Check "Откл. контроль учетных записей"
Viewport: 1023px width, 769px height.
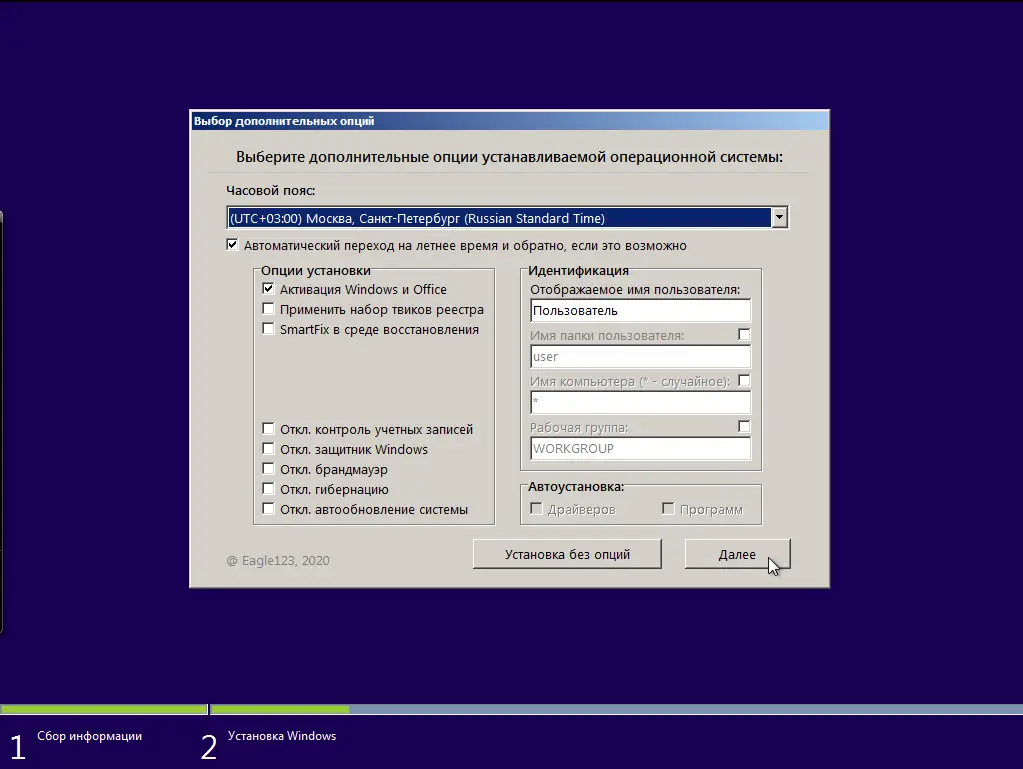click(x=268, y=429)
